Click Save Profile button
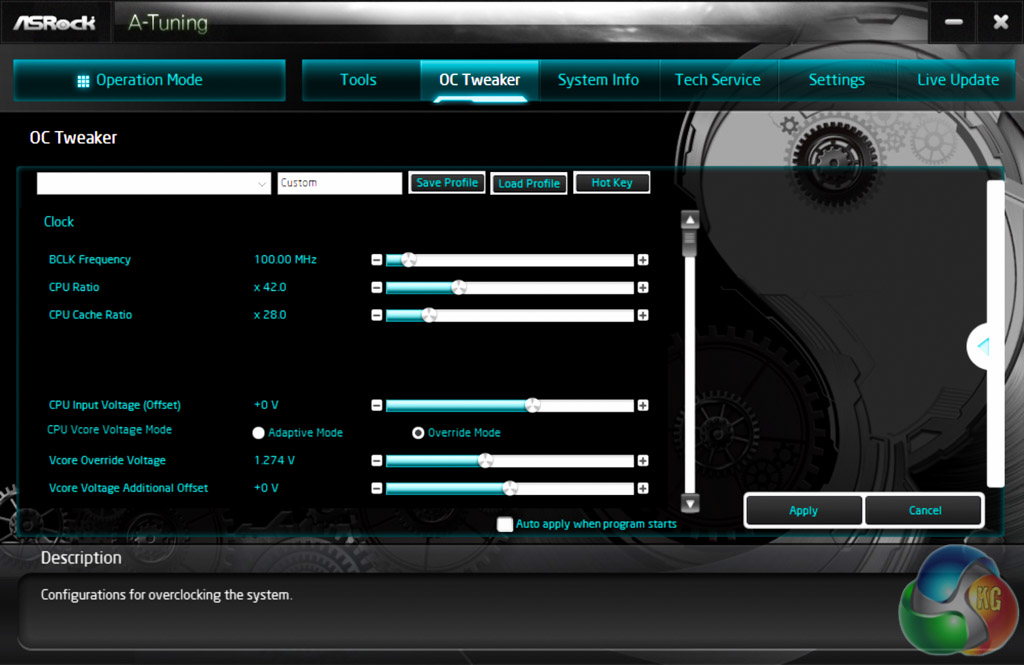Image resolution: width=1024 pixels, height=665 pixels. pos(447,183)
